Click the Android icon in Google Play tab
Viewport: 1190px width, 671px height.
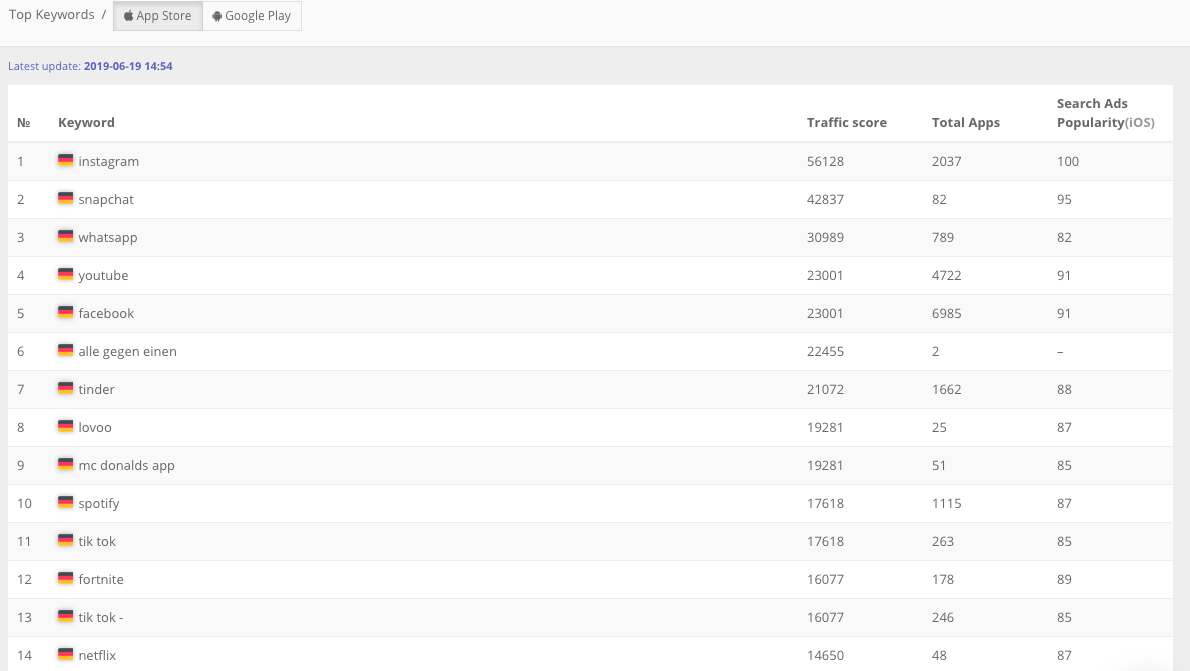(217, 16)
